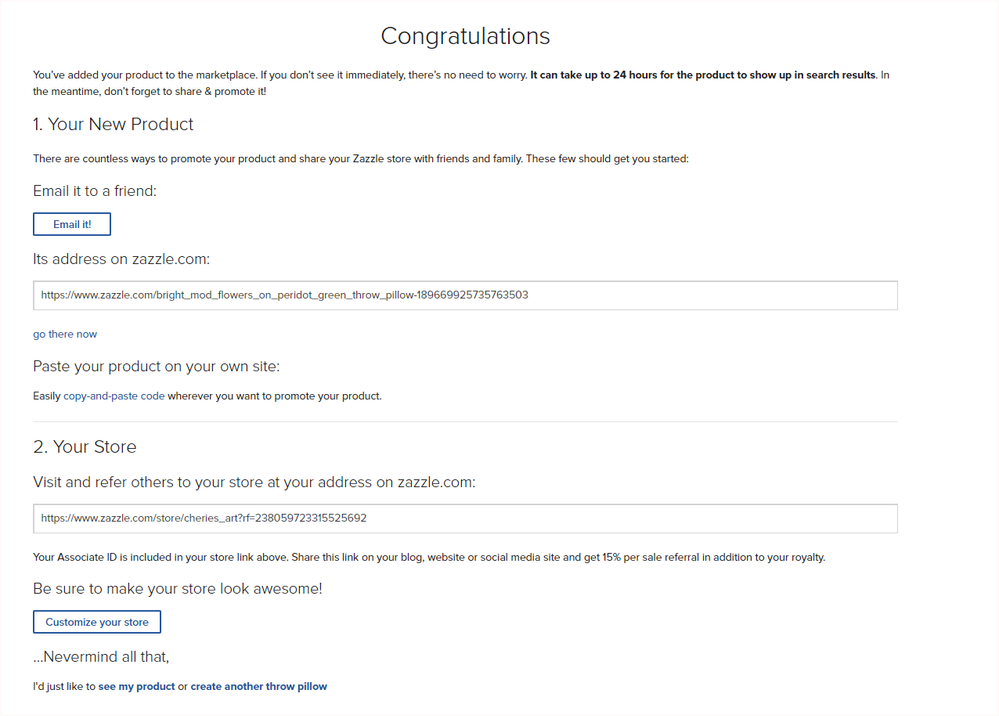Open the "see my product" link
Image resolution: width=999 pixels, height=716 pixels.
pos(136,686)
